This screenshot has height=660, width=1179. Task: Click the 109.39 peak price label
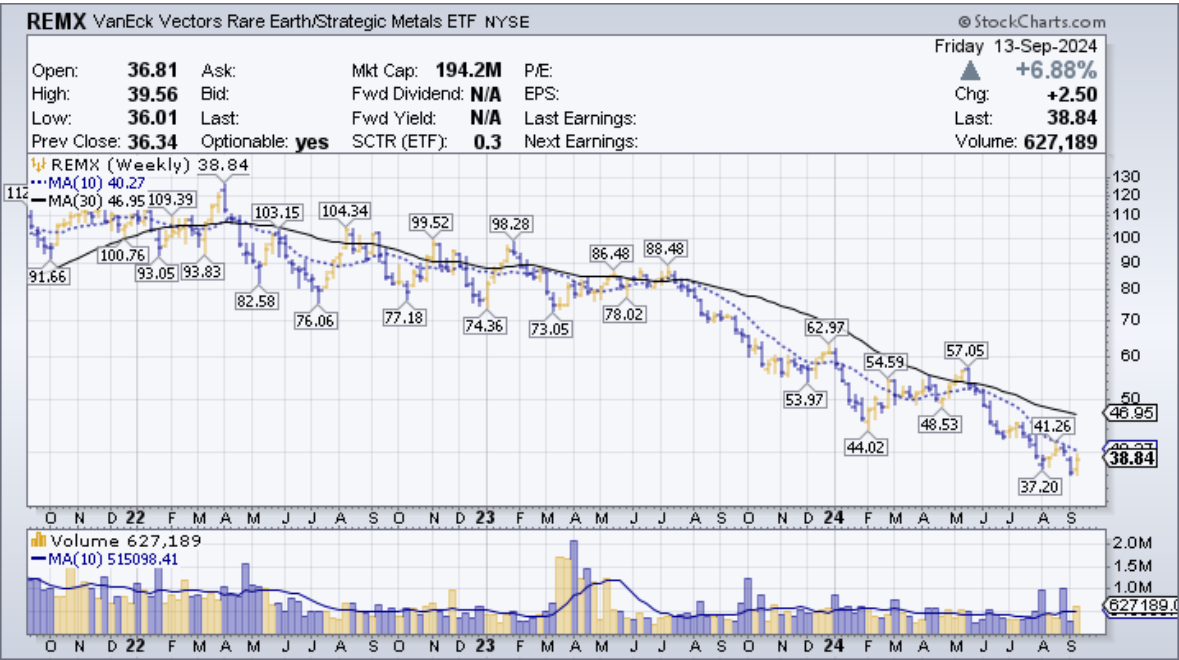tap(171, 200)
